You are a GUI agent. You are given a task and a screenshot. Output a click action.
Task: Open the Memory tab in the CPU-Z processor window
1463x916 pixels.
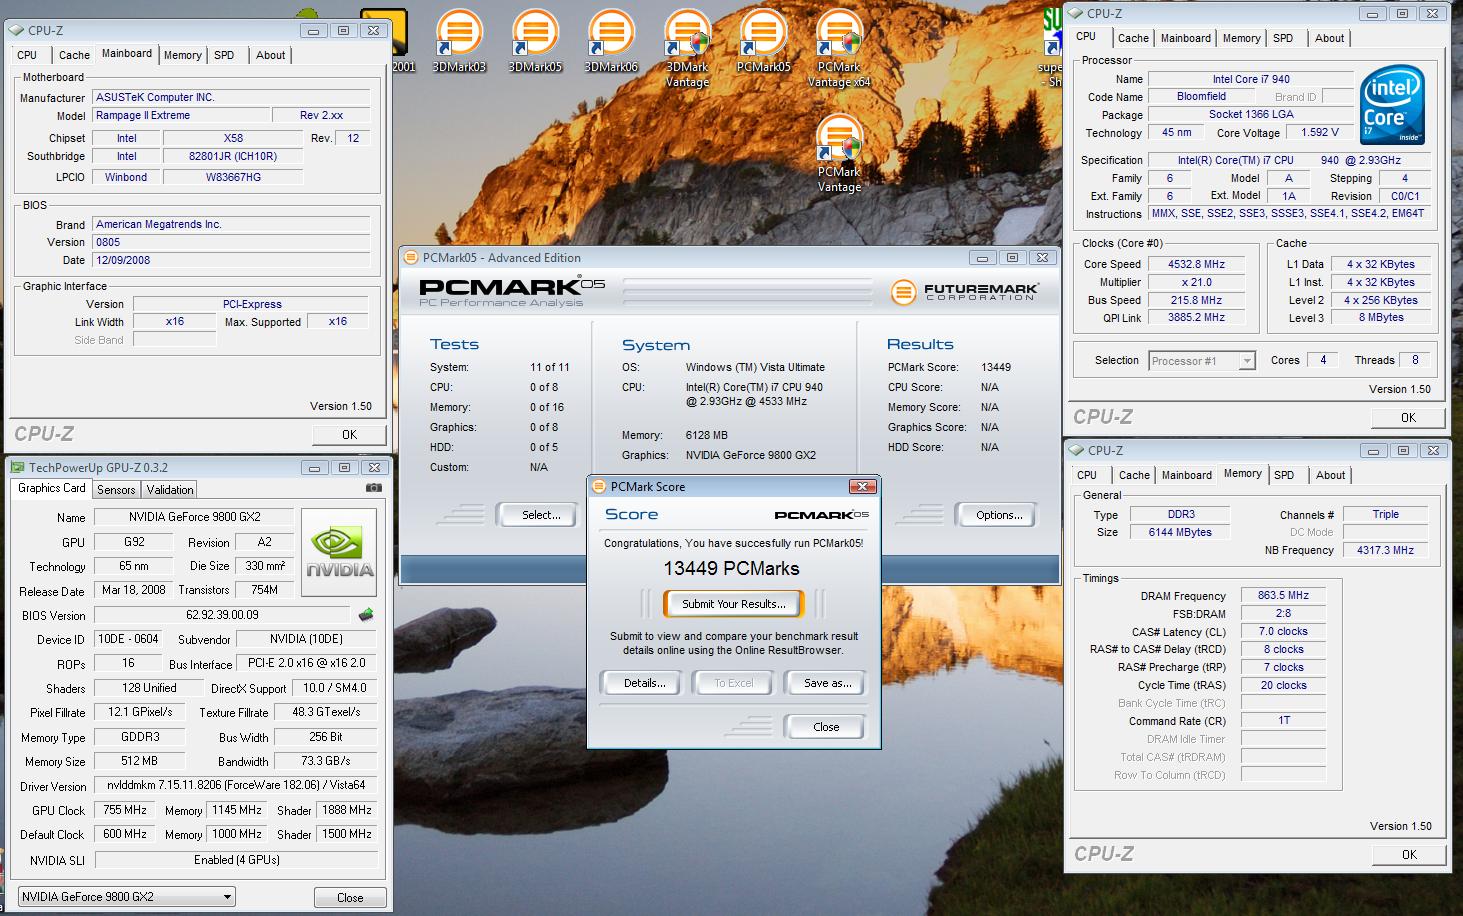[1241, 38]
